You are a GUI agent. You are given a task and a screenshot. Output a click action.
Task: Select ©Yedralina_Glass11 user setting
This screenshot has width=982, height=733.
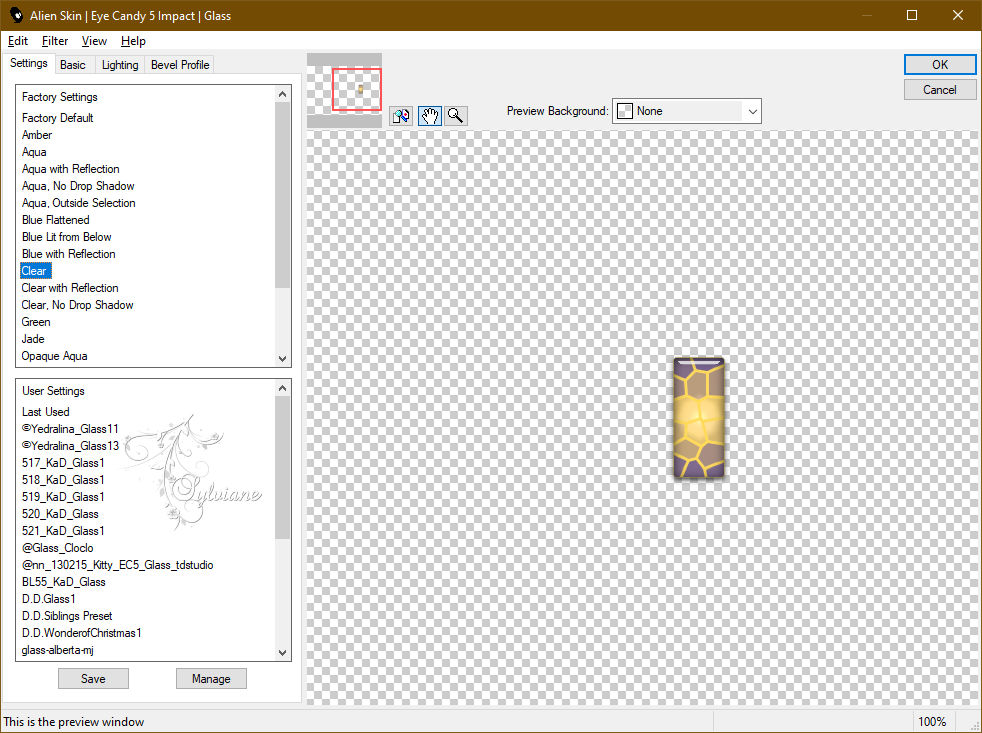[70, 429]
